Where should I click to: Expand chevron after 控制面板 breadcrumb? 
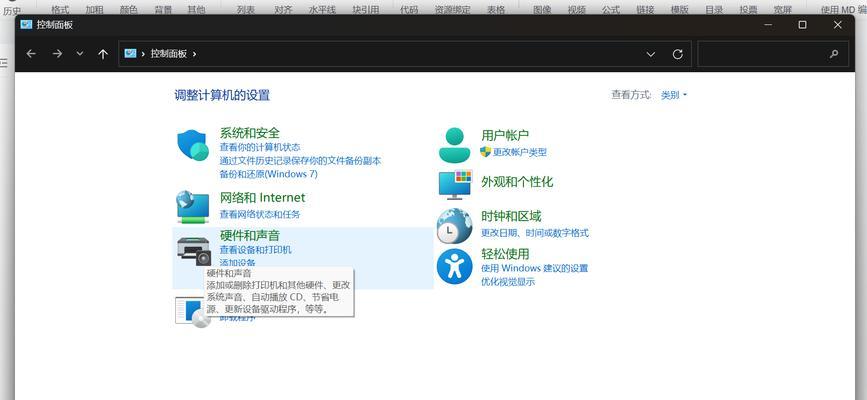point(195,54)
